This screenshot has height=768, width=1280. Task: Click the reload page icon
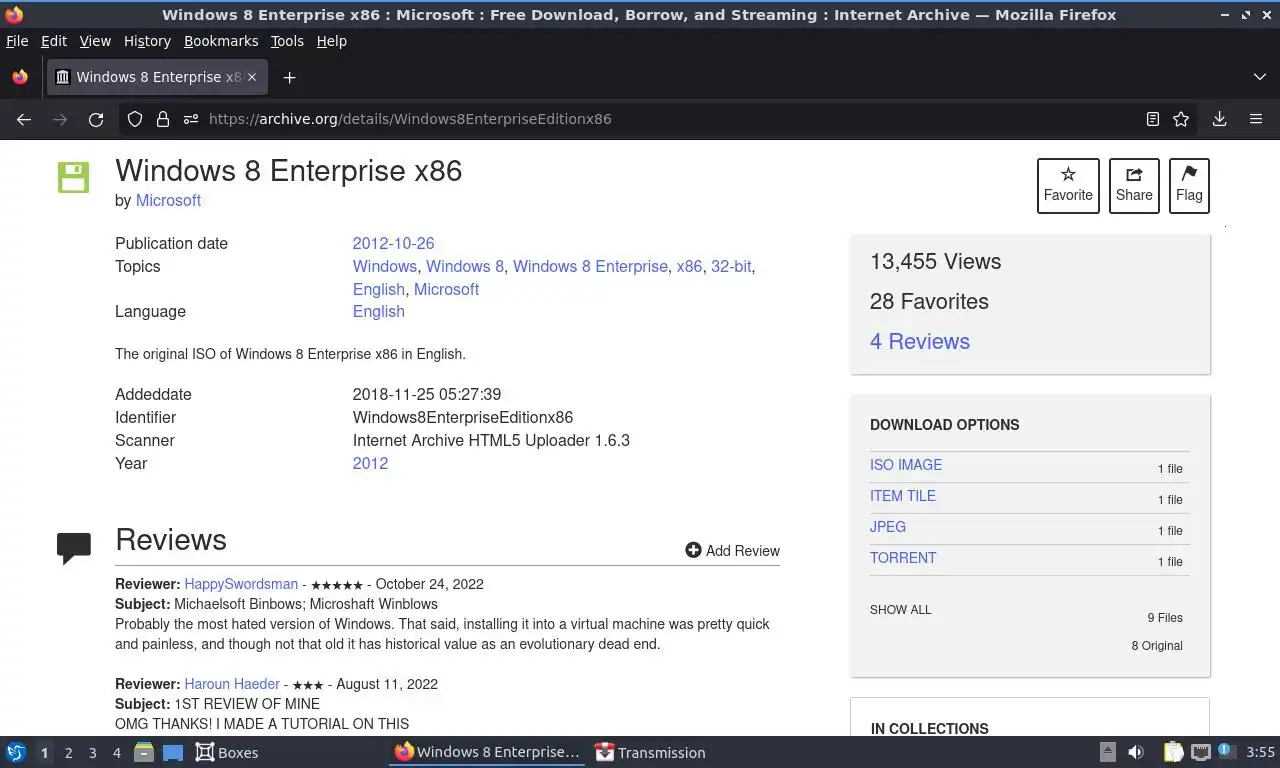click(96, 119)
